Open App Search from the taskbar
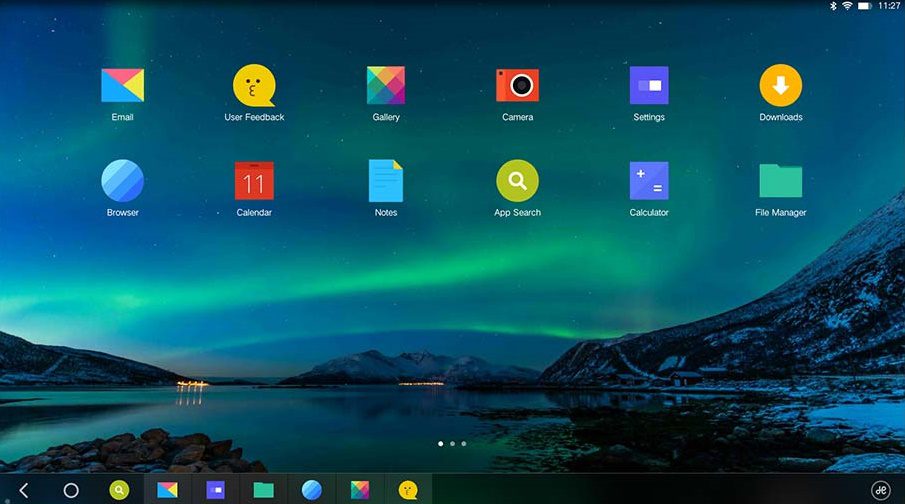The width and height of the screenshot is (905, 504). tap(119, 491)
